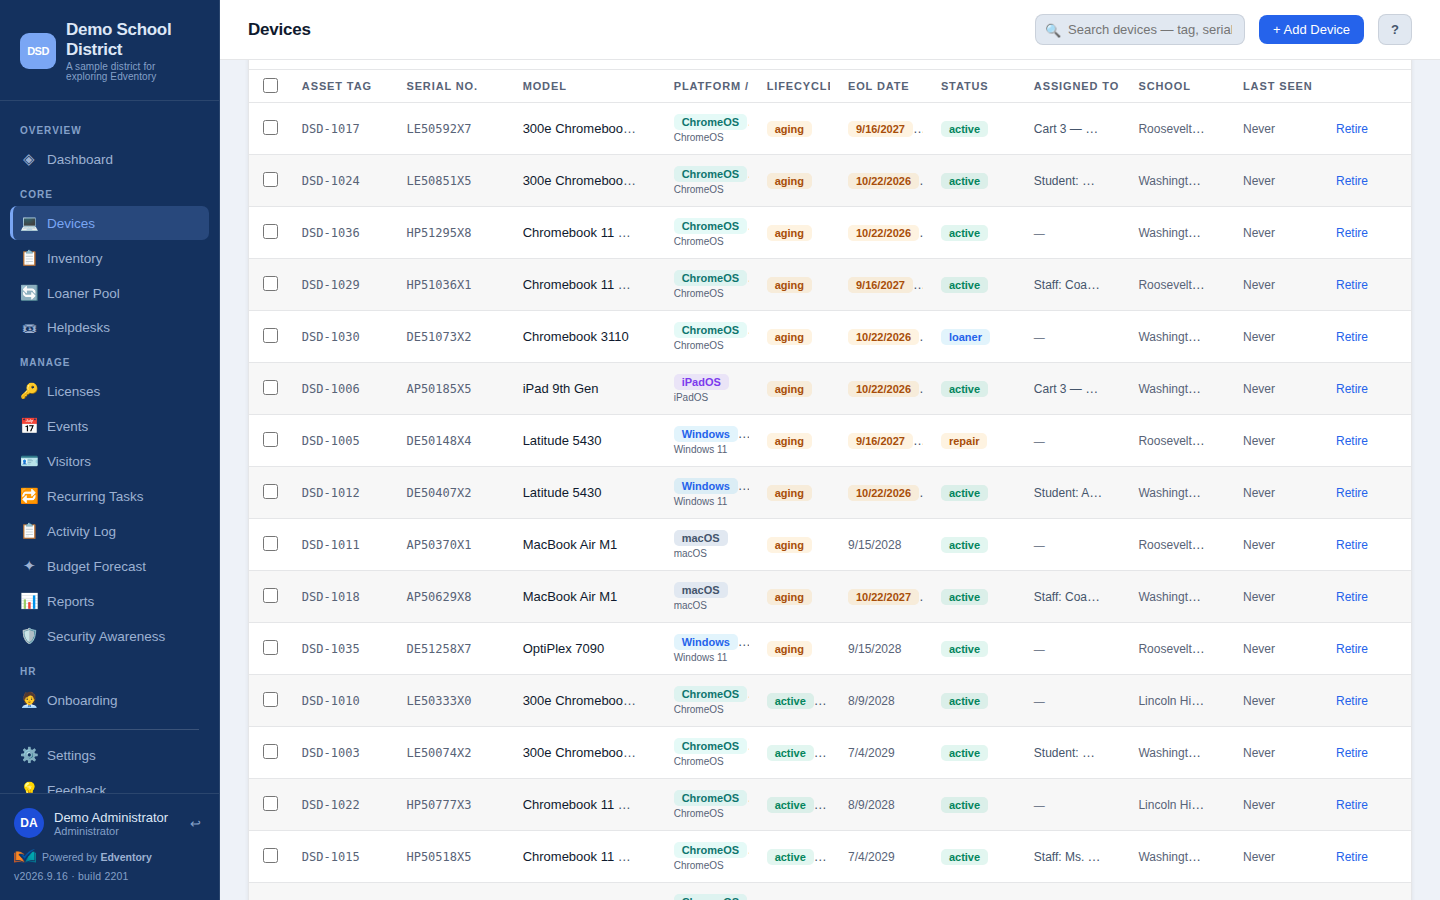The height and width of the screenshot is (900, 1440).
Task: Click the Budget Forecast sparkle icon
Action: coord(29,567)
